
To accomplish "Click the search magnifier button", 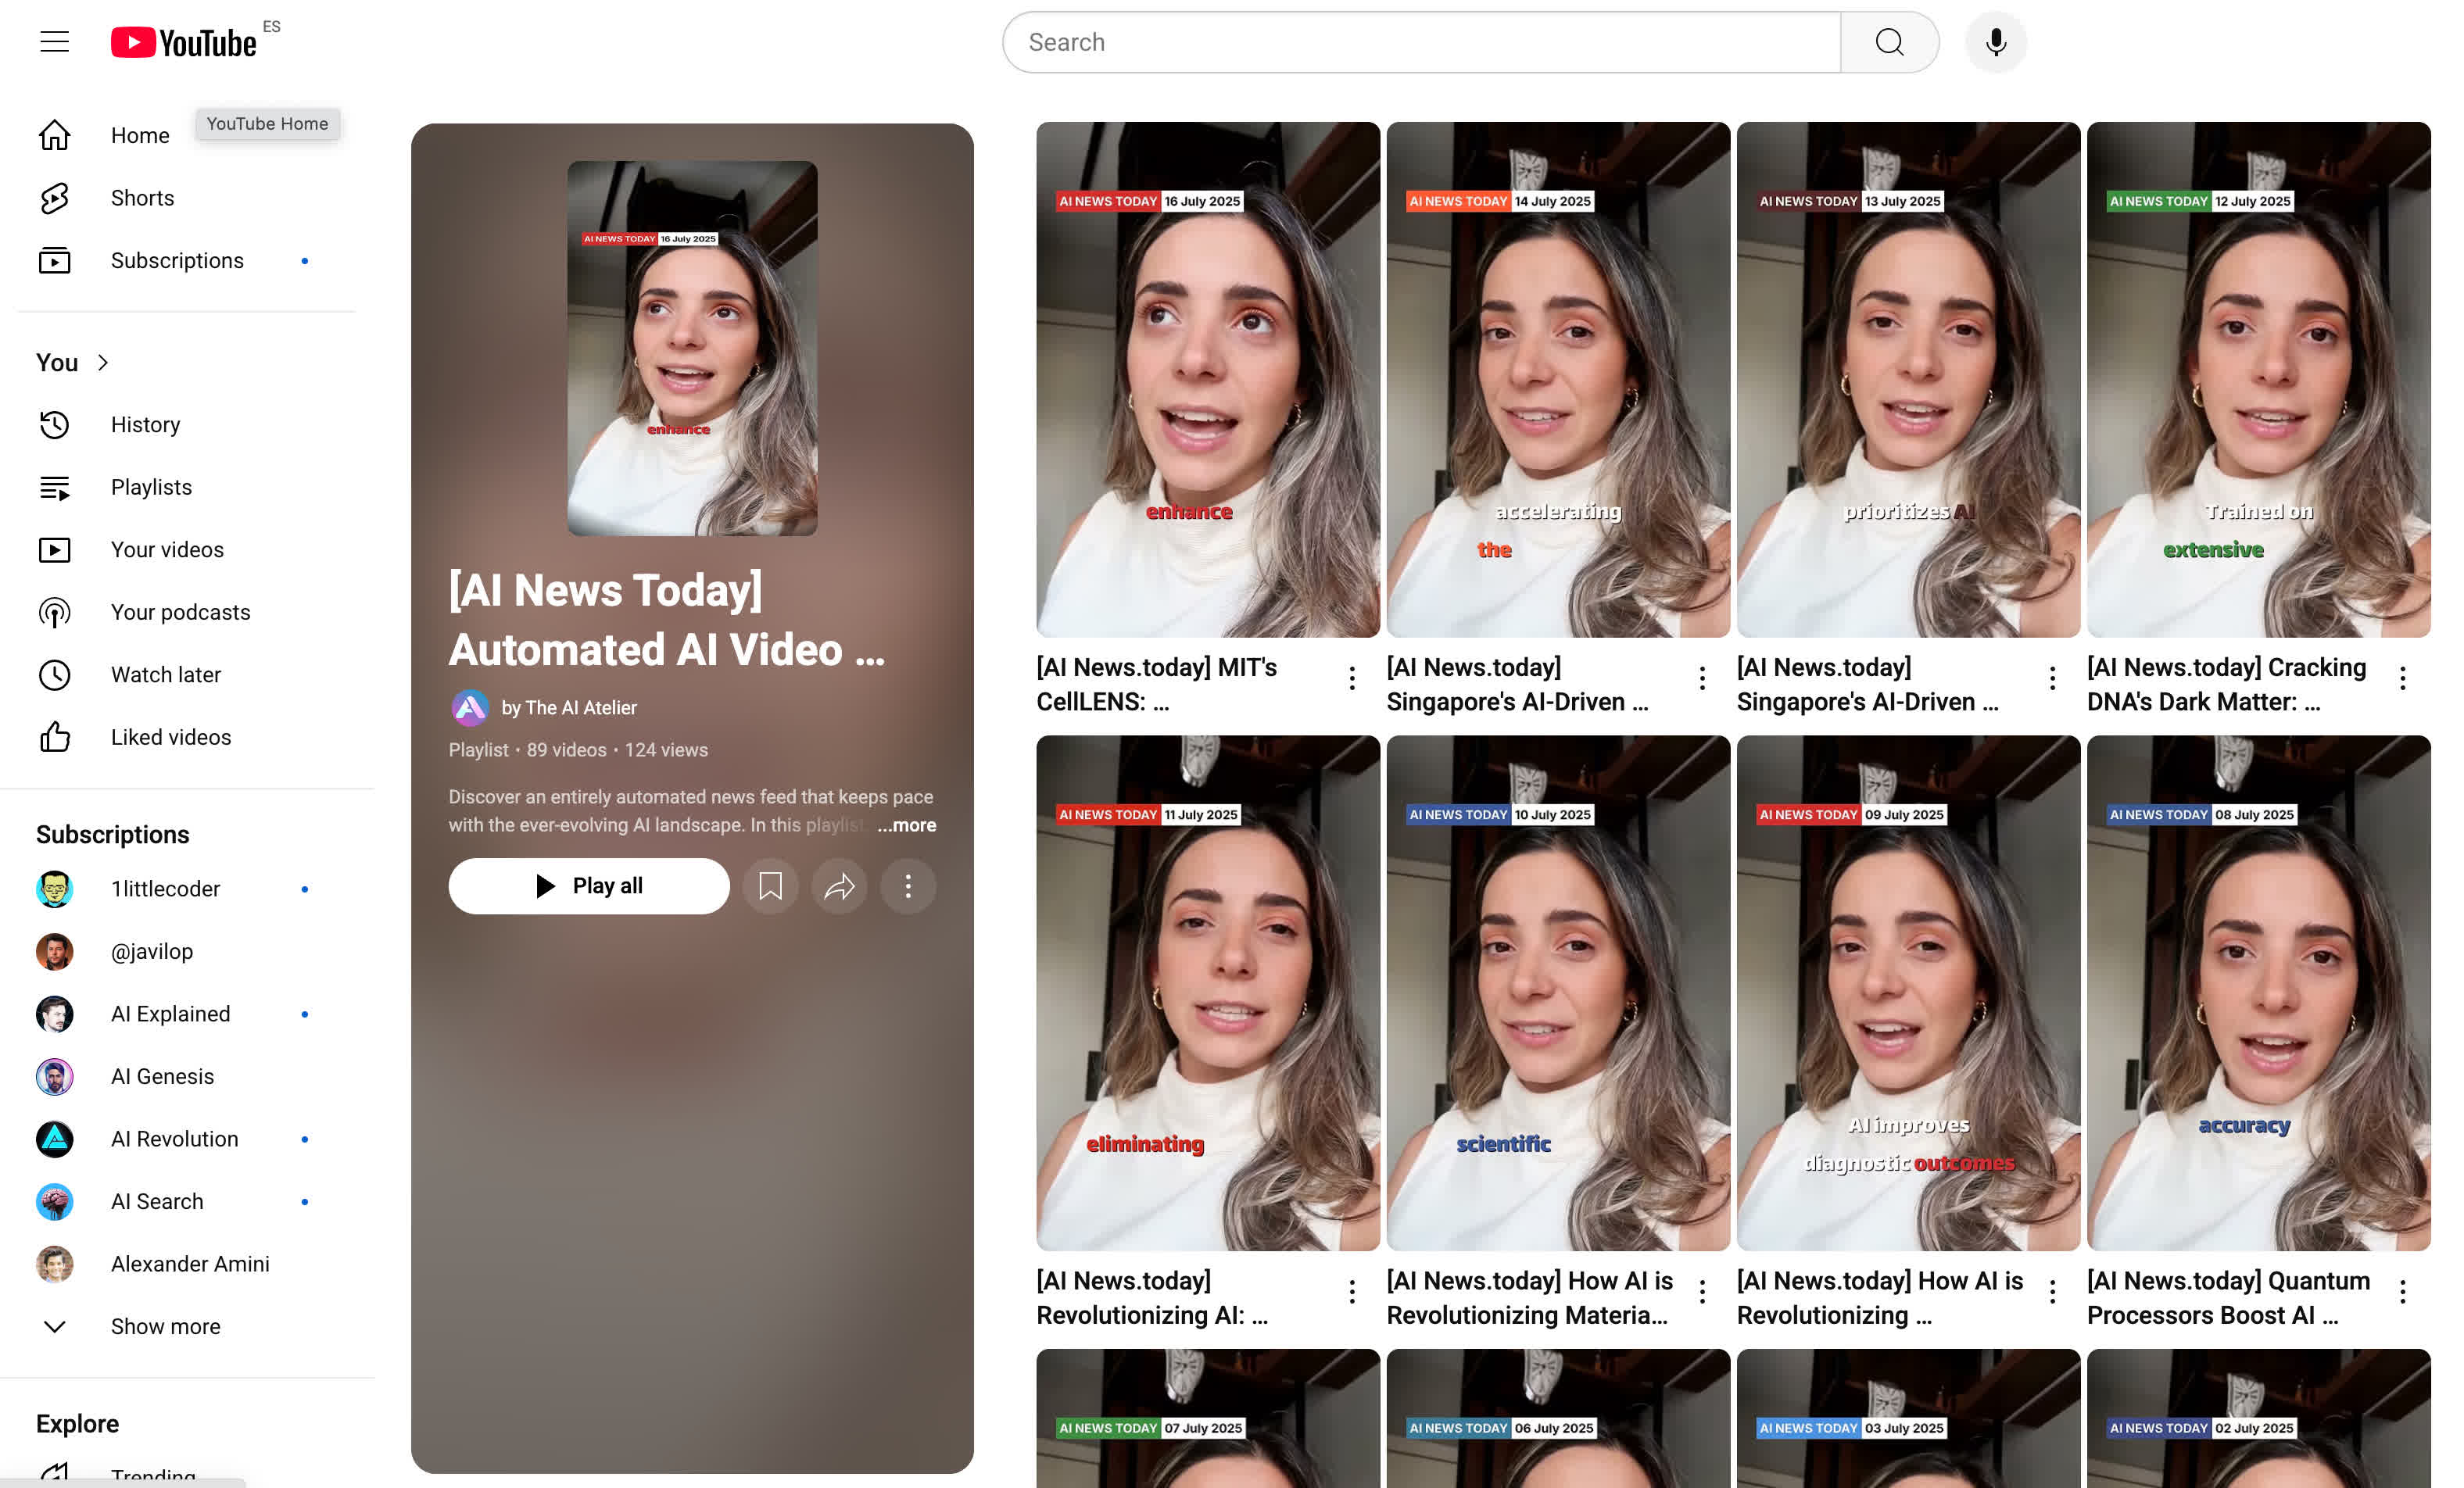I will coord(1889,42).
